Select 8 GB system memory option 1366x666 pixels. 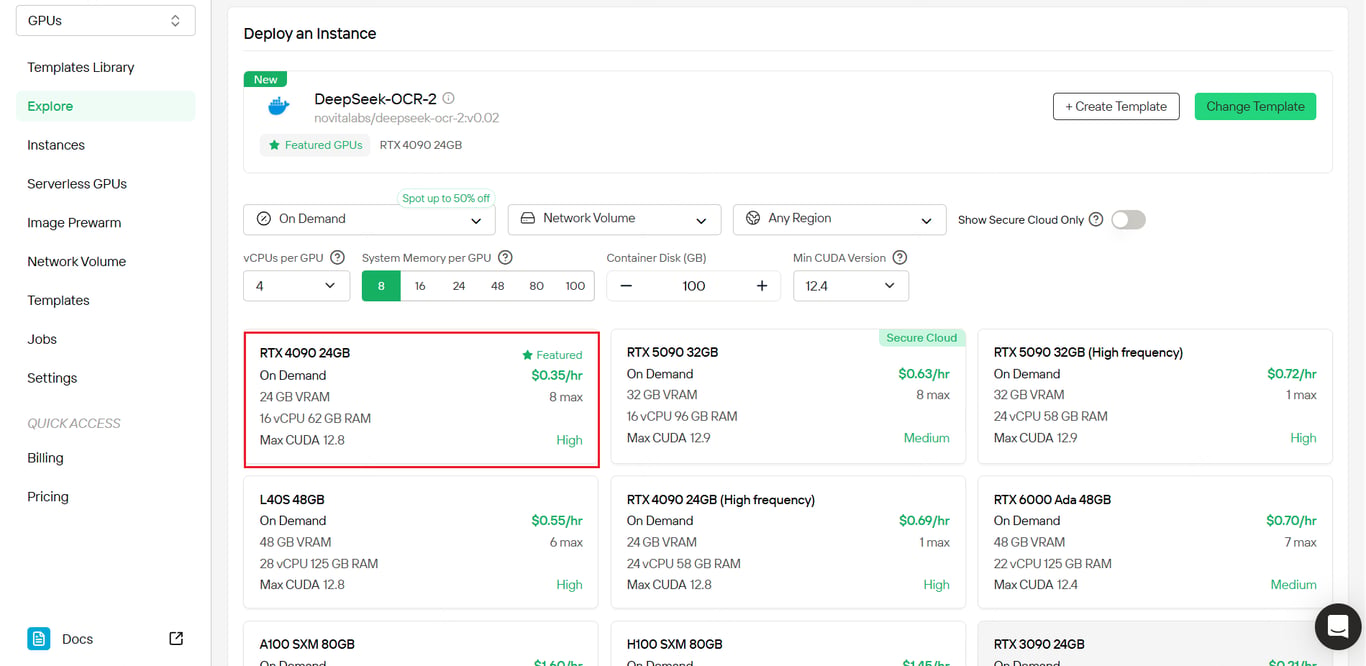381,286
